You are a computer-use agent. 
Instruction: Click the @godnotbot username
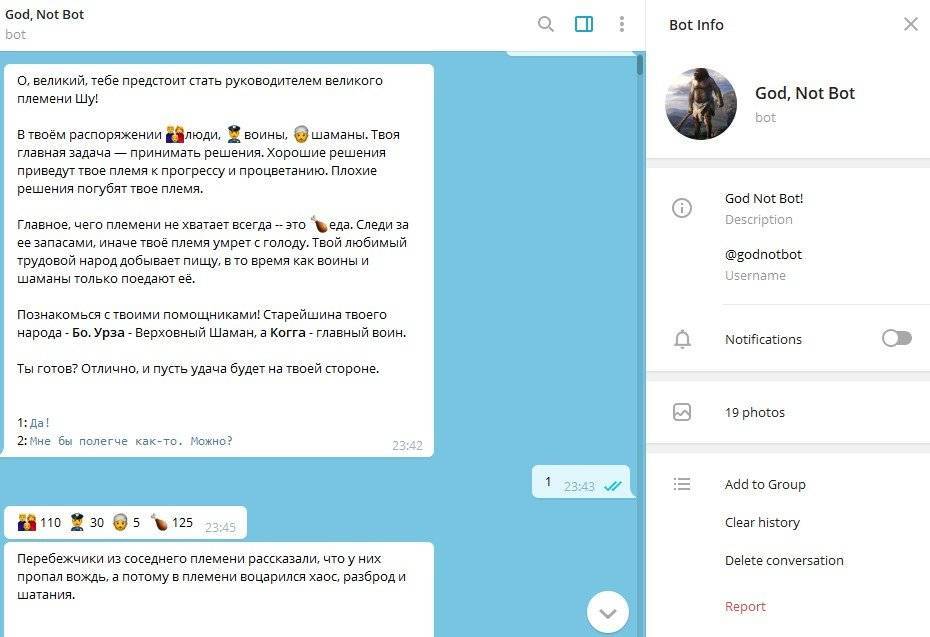[763, 254]
